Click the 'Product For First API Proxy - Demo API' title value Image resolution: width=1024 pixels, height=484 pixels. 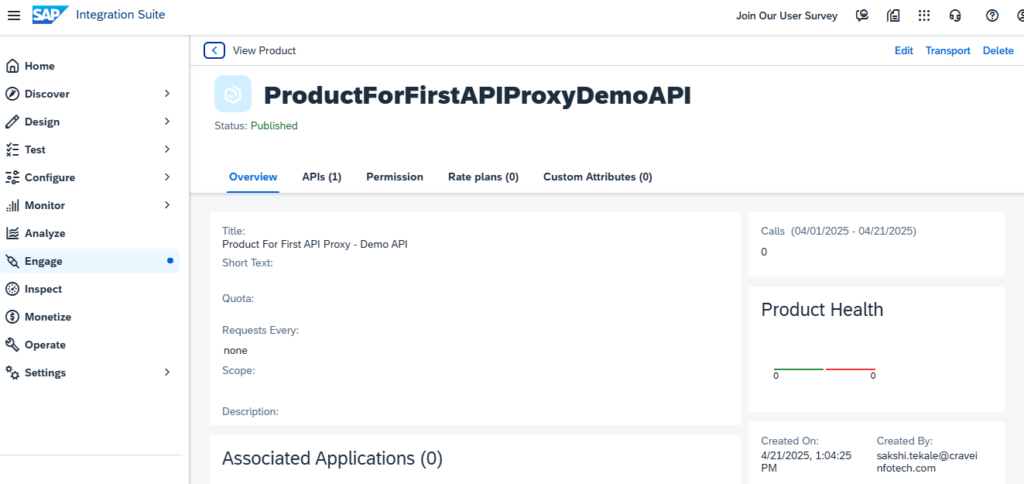(315, 244)
